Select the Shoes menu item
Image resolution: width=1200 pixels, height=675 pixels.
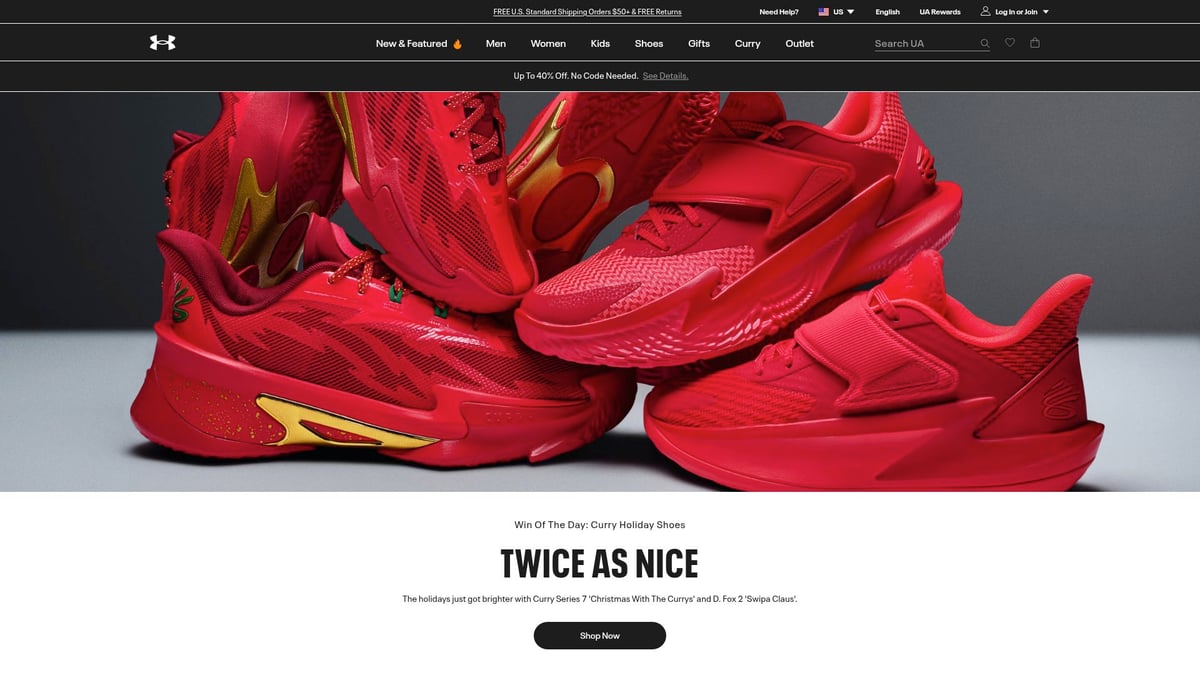[649, 44]
